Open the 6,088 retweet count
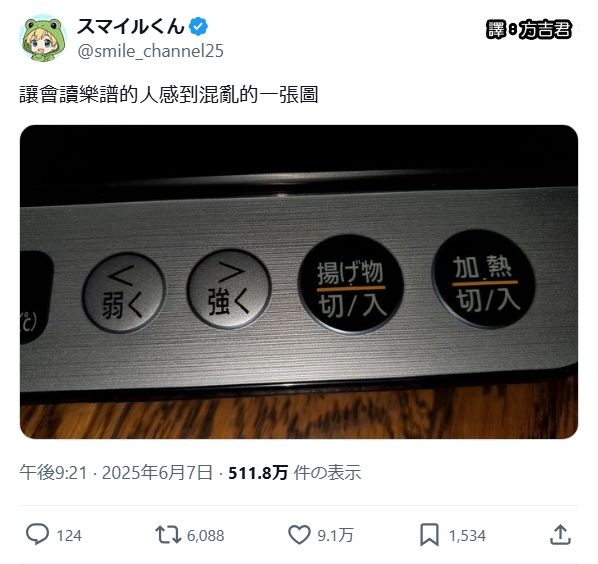 pos(205,535)
